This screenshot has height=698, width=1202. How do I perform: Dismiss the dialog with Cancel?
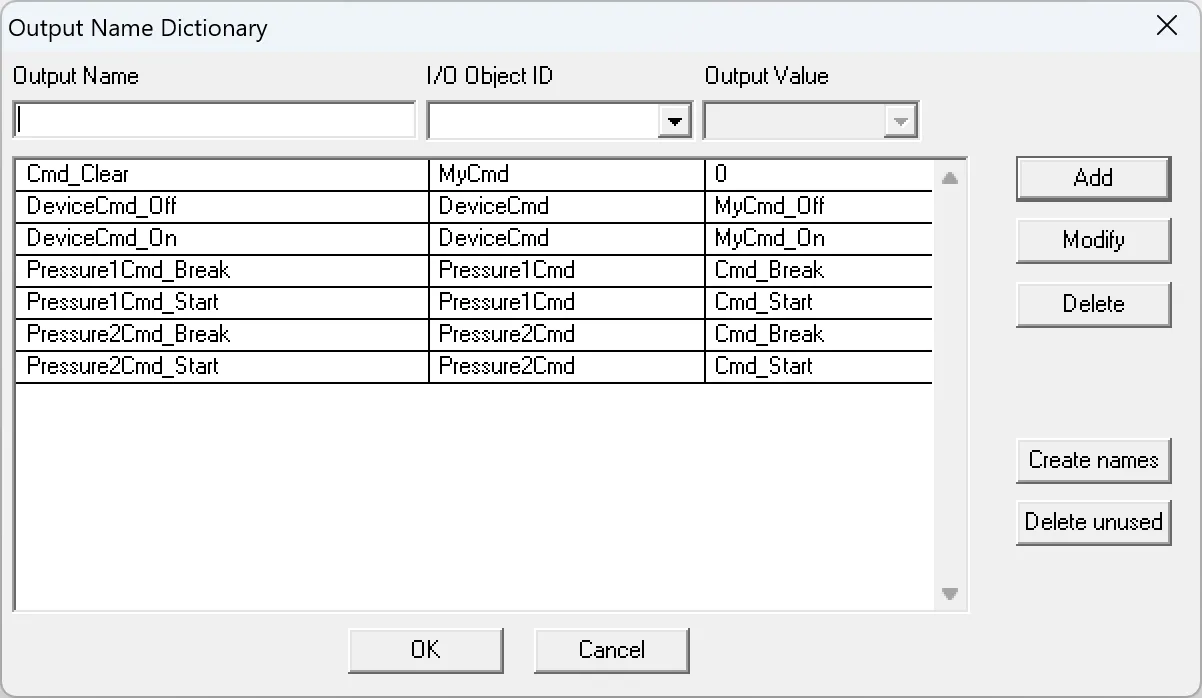pyautogui.click(x=611, y=650)
